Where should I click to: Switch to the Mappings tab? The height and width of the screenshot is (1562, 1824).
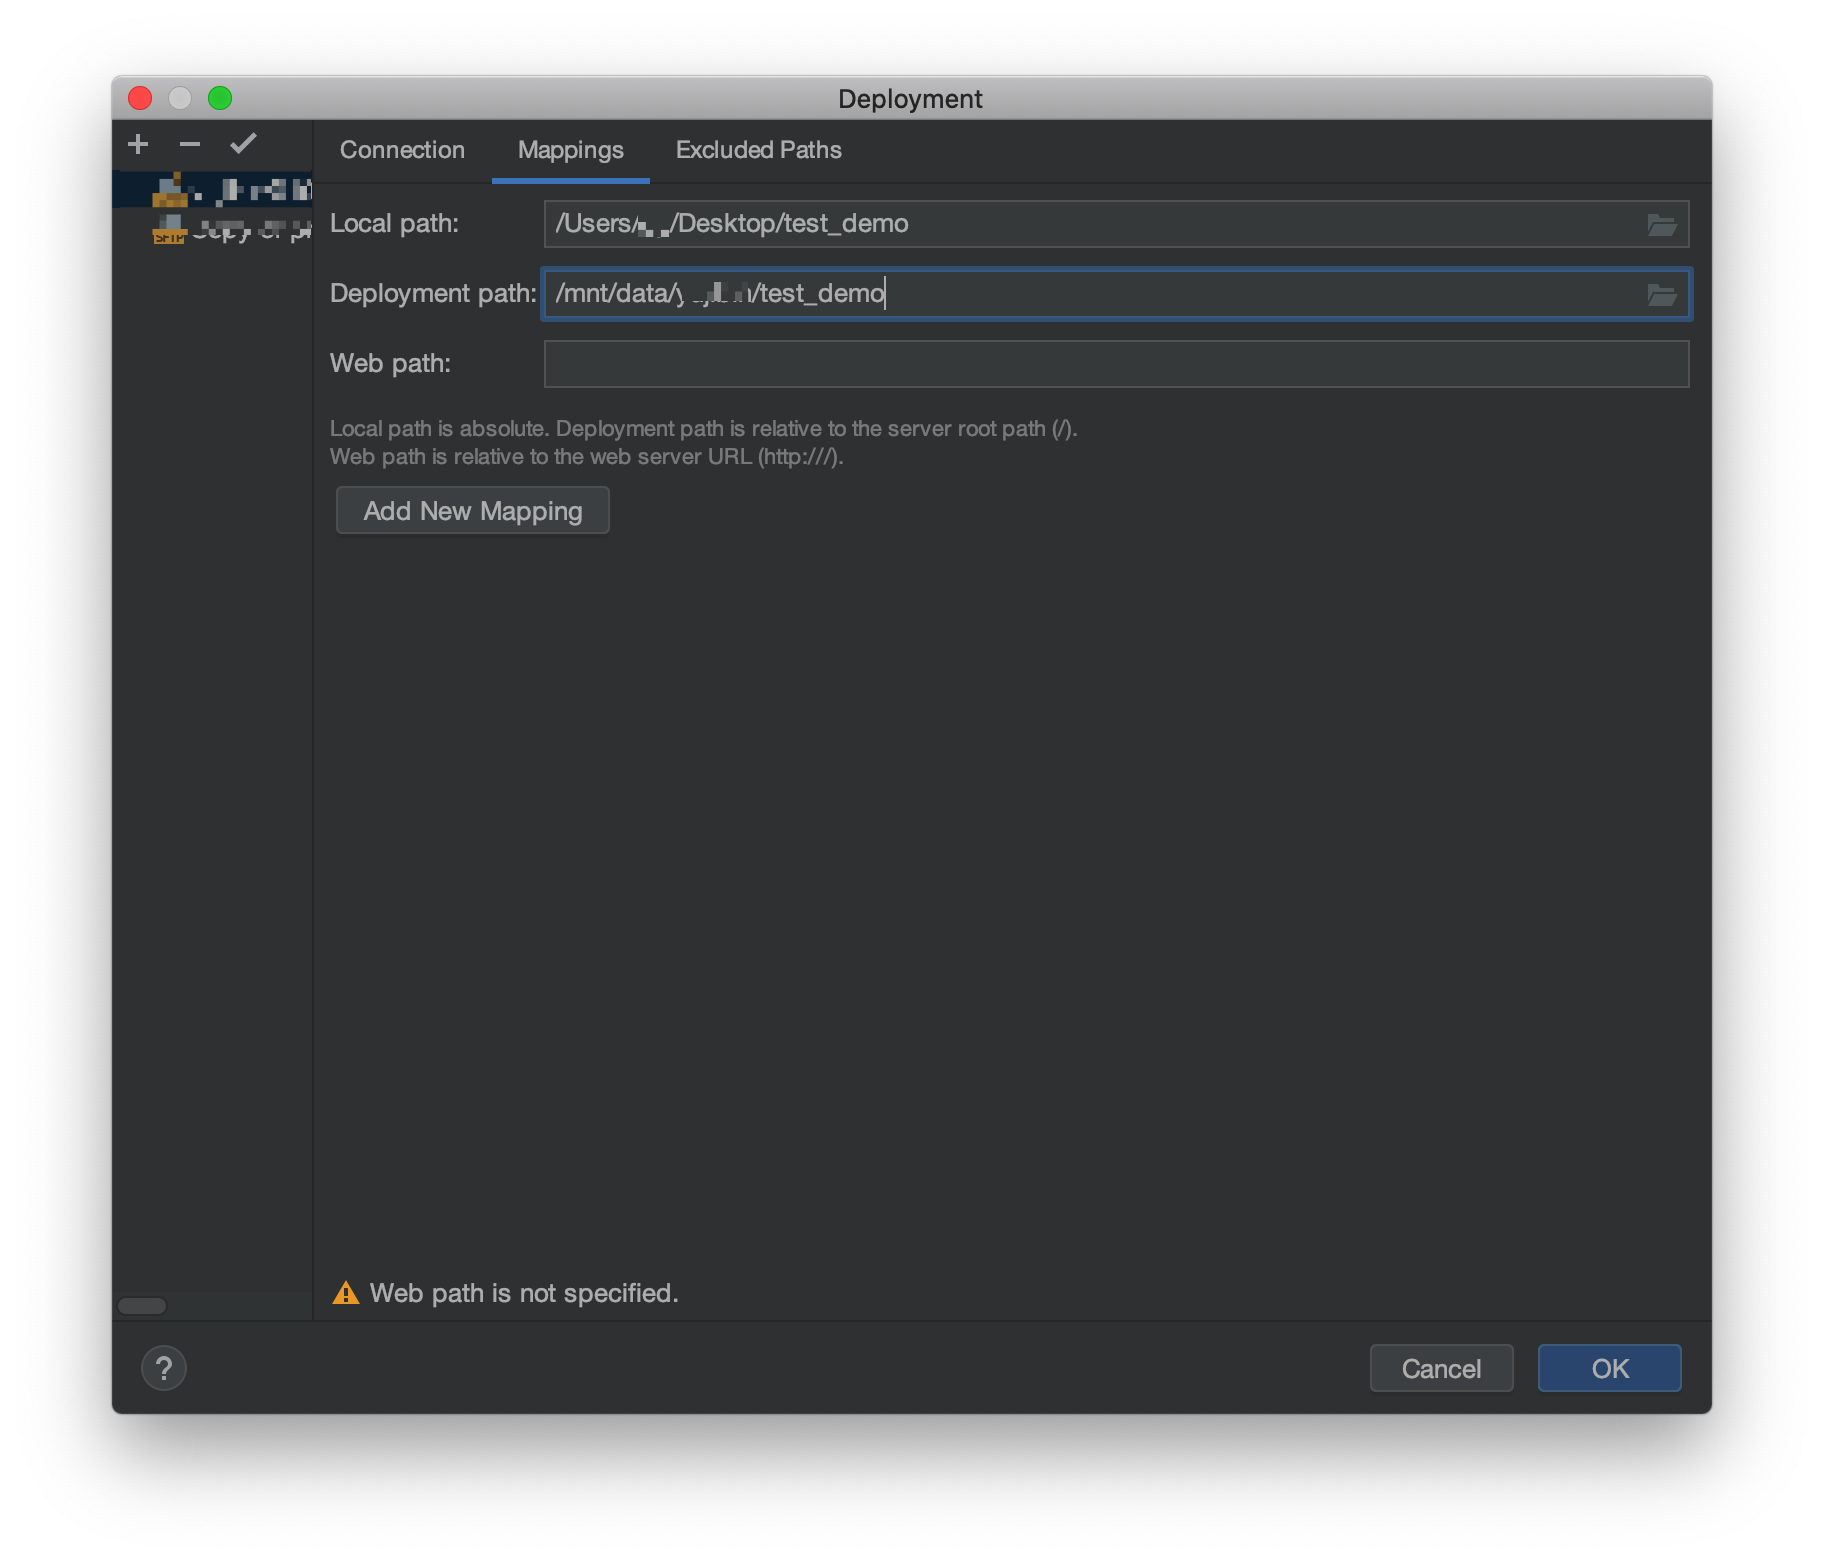(x=571, y=150)
